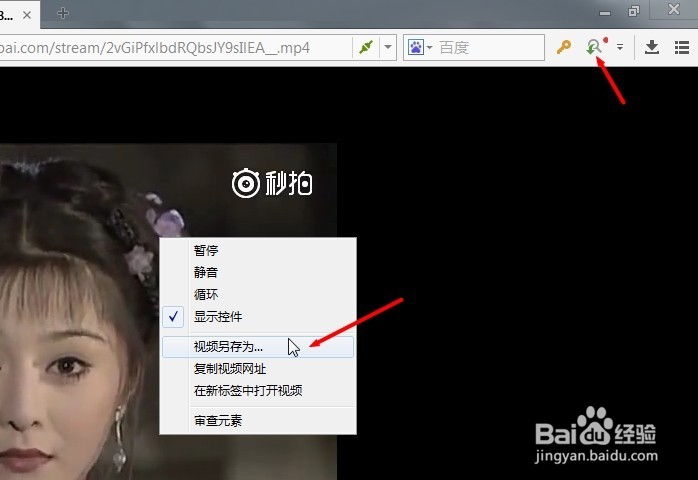This screenshot has width=698, height=480.
Task: Click the green sniffer download icon with red dot
Action: point(595,46)
